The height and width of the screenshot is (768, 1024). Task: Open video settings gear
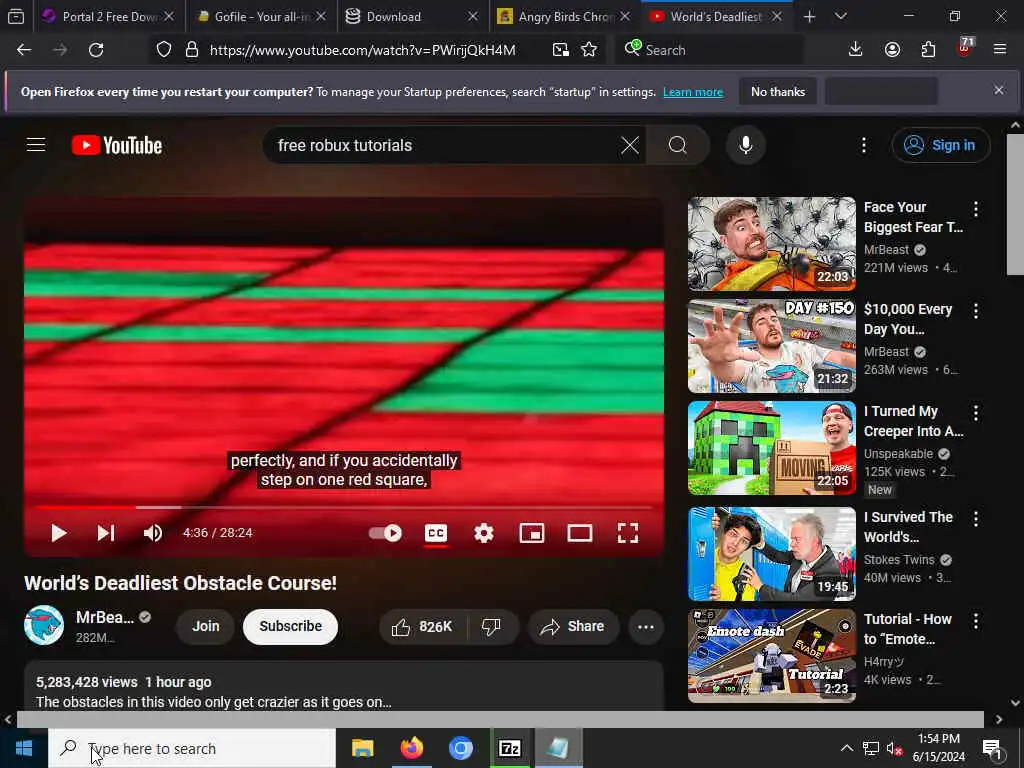483,533
